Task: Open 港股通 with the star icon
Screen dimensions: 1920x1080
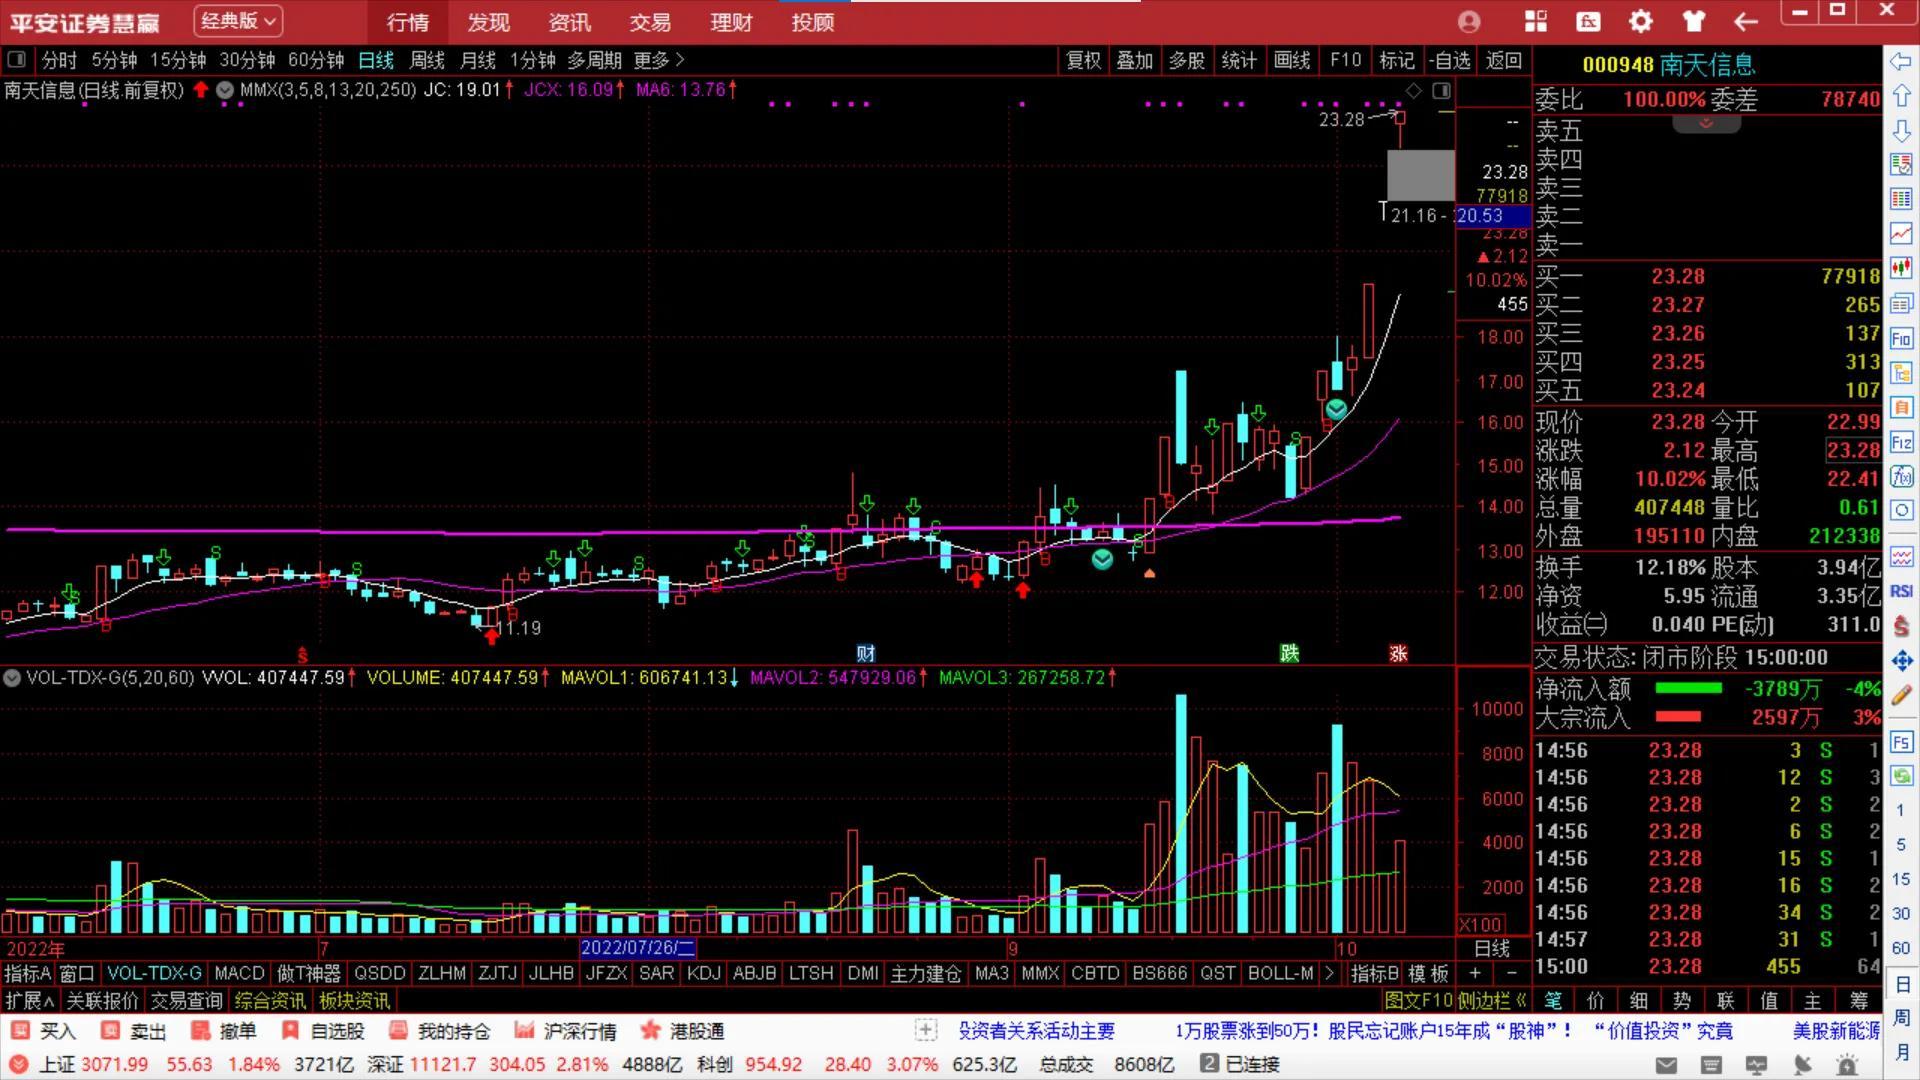Action: point(682,1031)
